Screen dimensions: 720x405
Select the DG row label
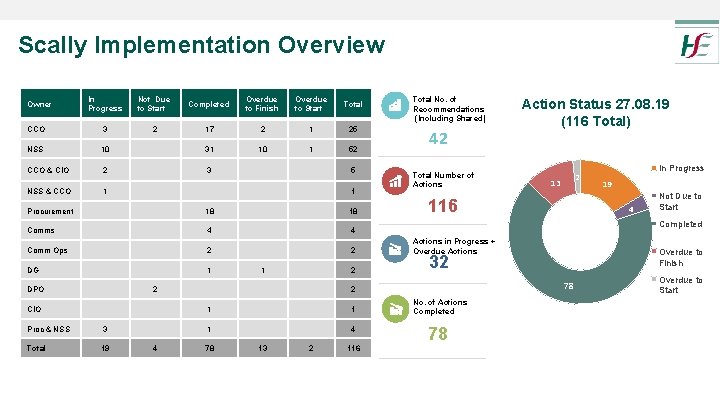click(x=33, y=270)
